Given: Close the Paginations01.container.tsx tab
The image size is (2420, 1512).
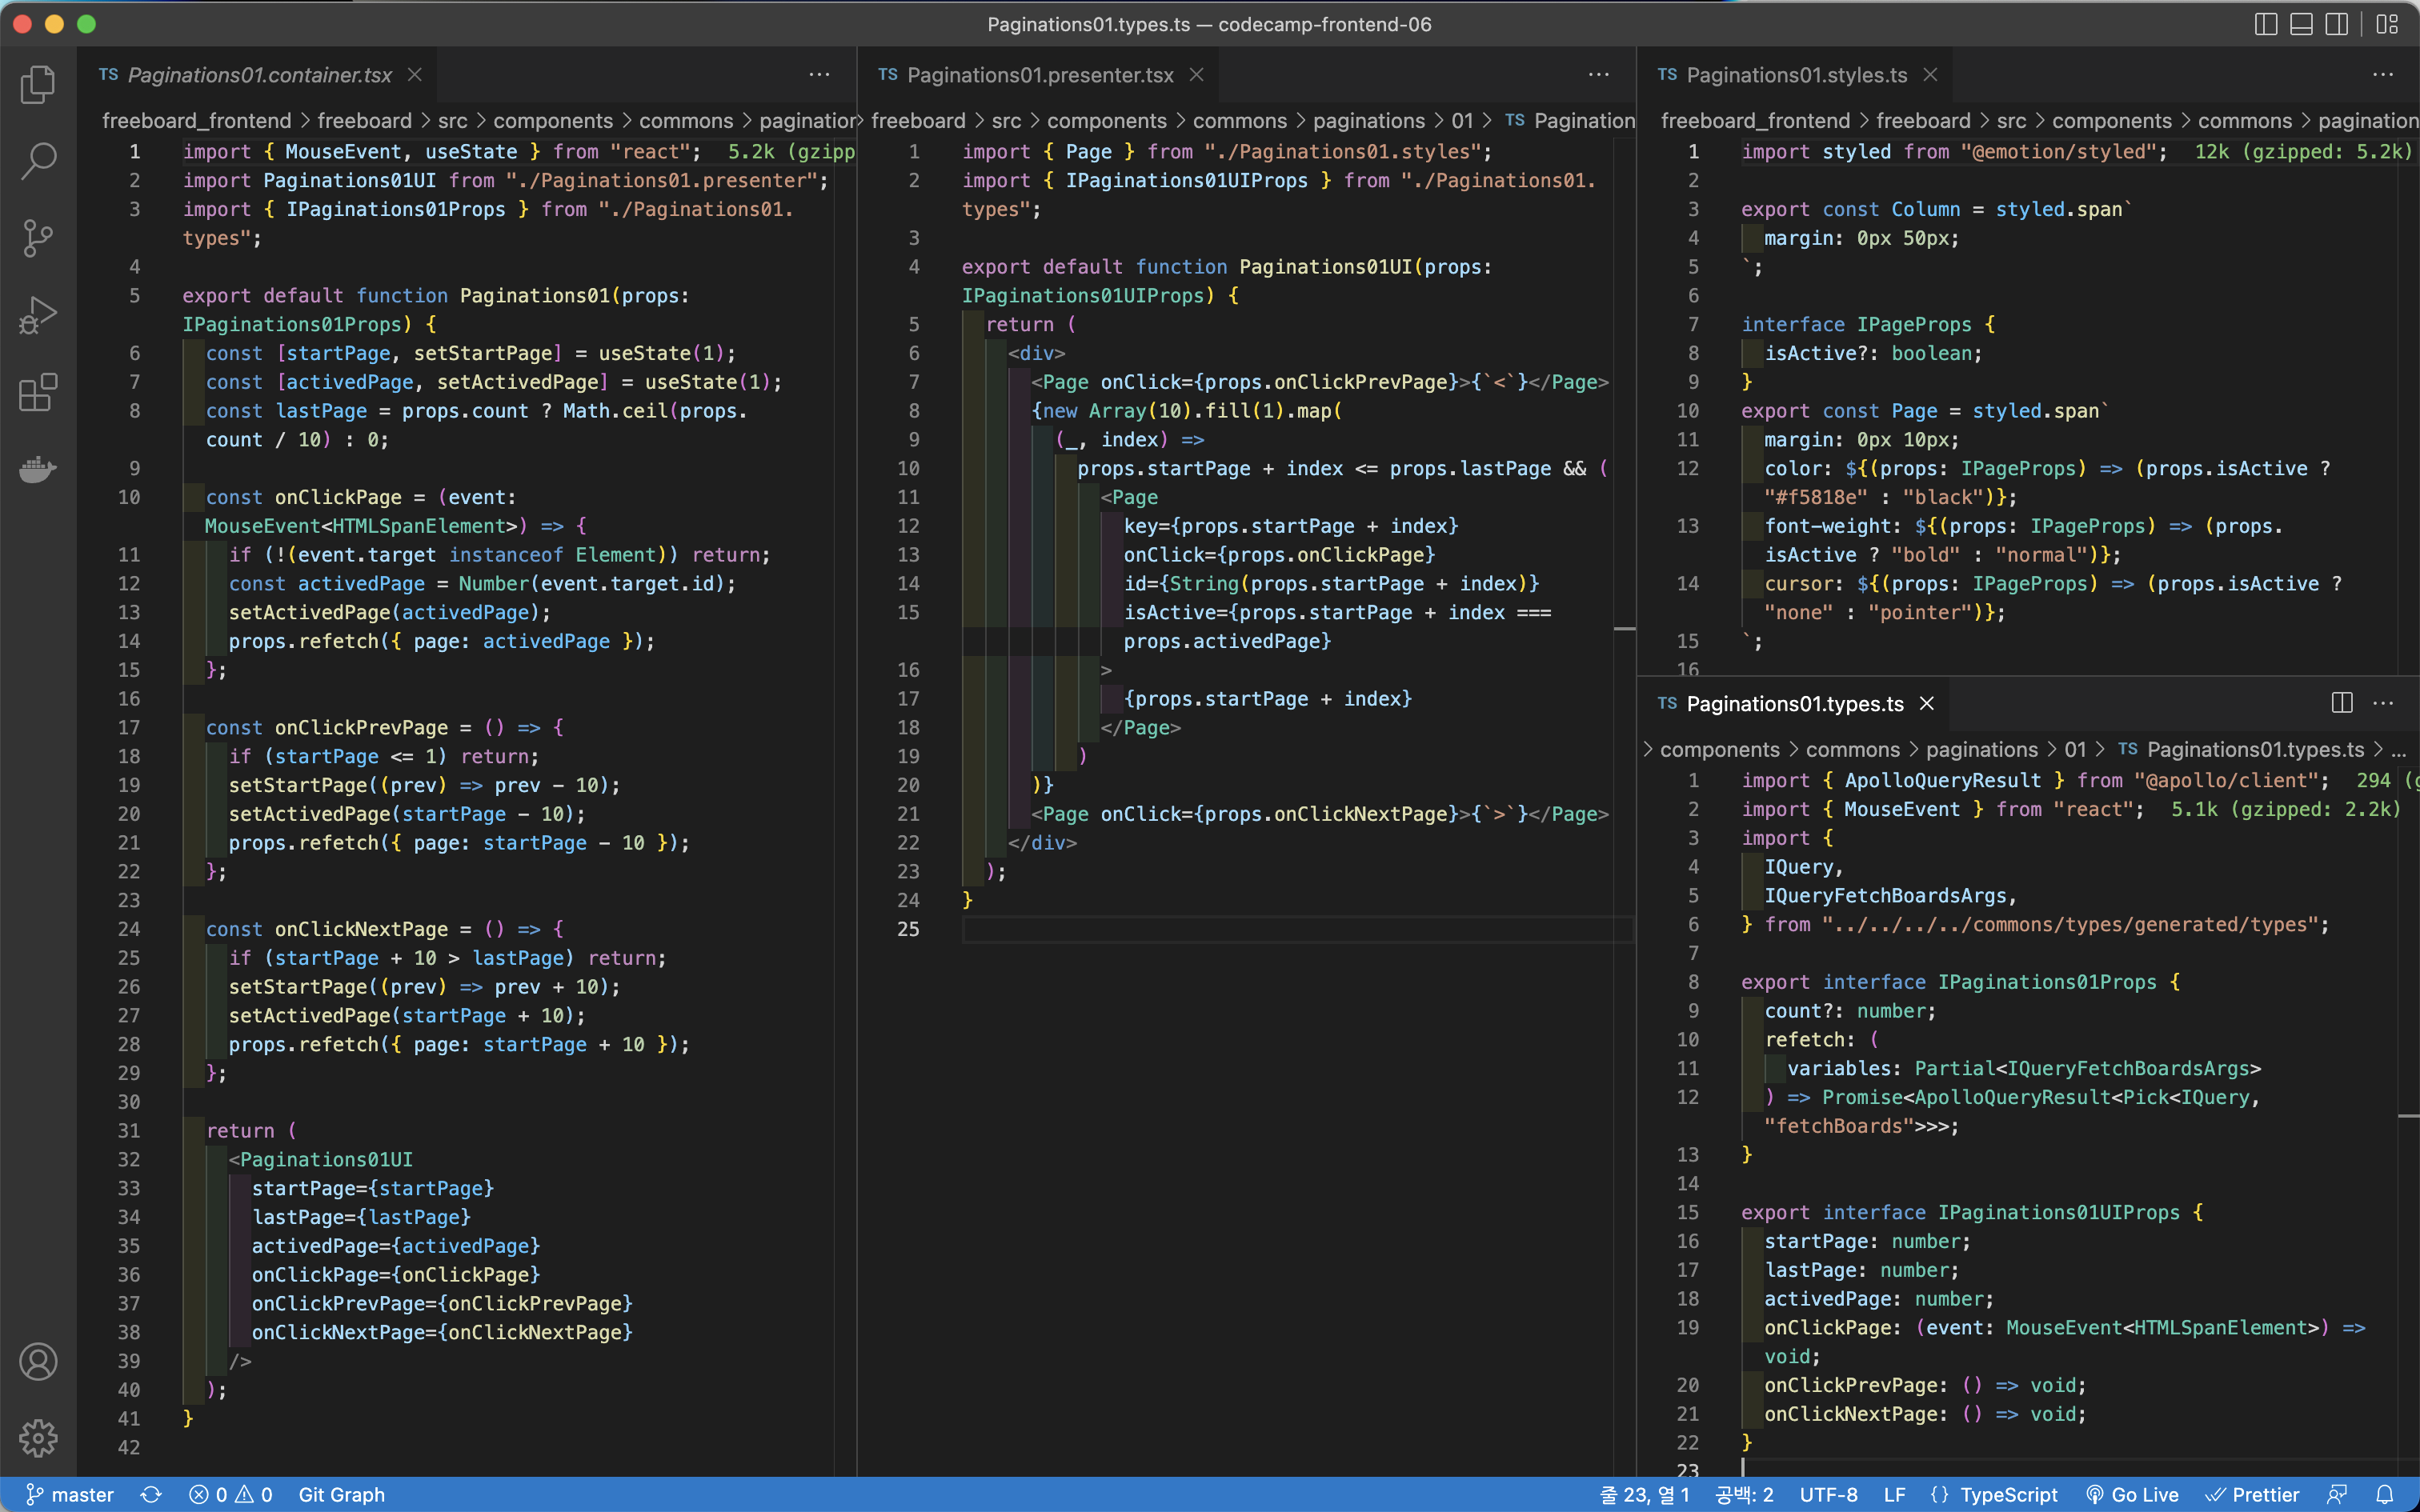Looking at the screenshot, I should click(415, 75).
